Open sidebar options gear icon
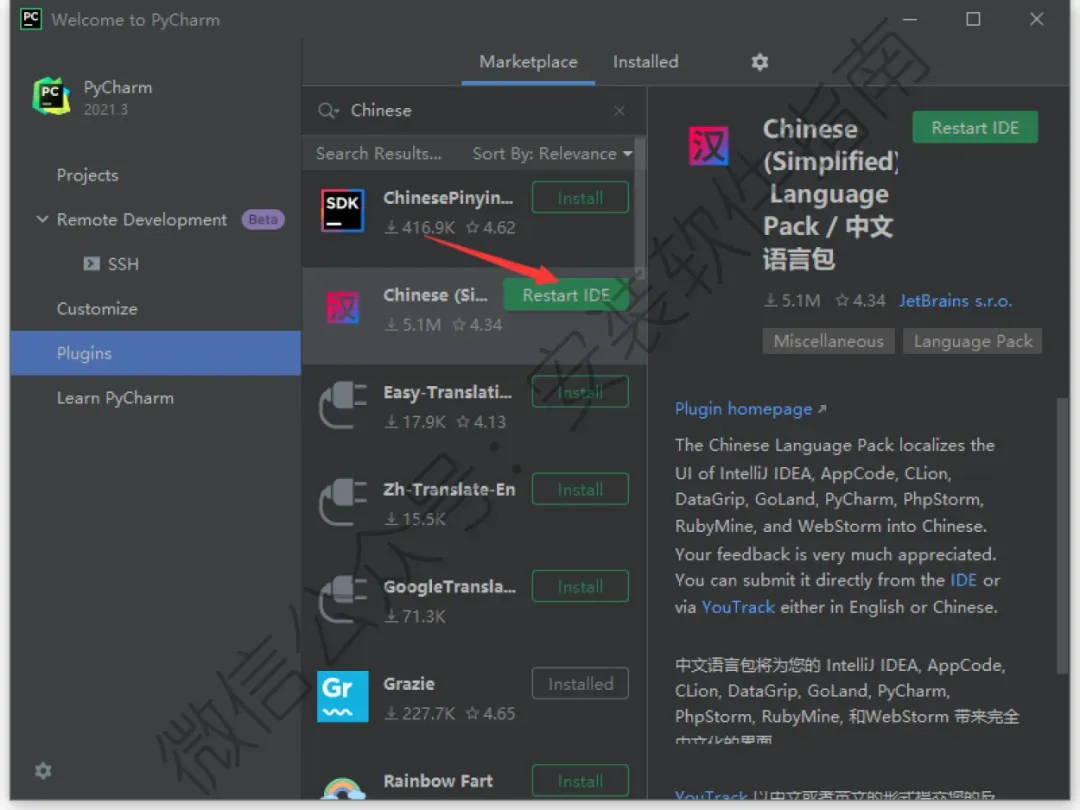Image resolution: width=1080 pixels, height=810 pixels. pos(43,771)
